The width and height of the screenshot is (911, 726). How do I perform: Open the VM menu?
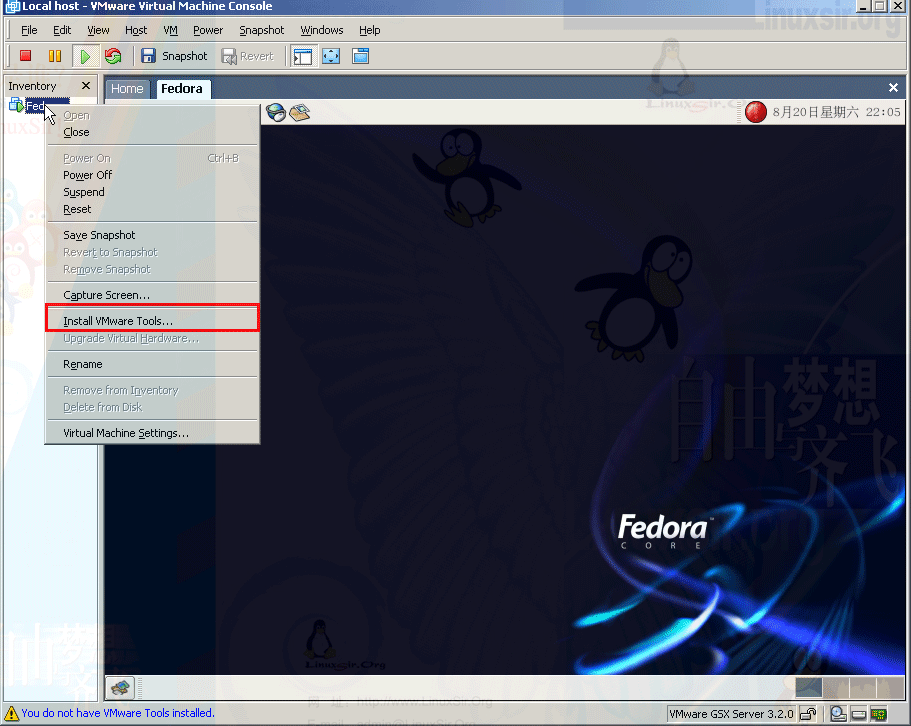pos(170,30)
